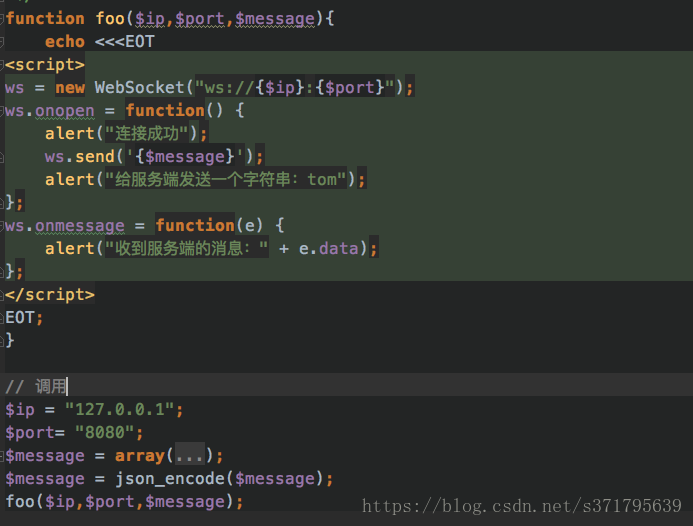Place cursor in the // 调用 comment
Viewport: 693px width, 526px height.
tap(35, 386)
